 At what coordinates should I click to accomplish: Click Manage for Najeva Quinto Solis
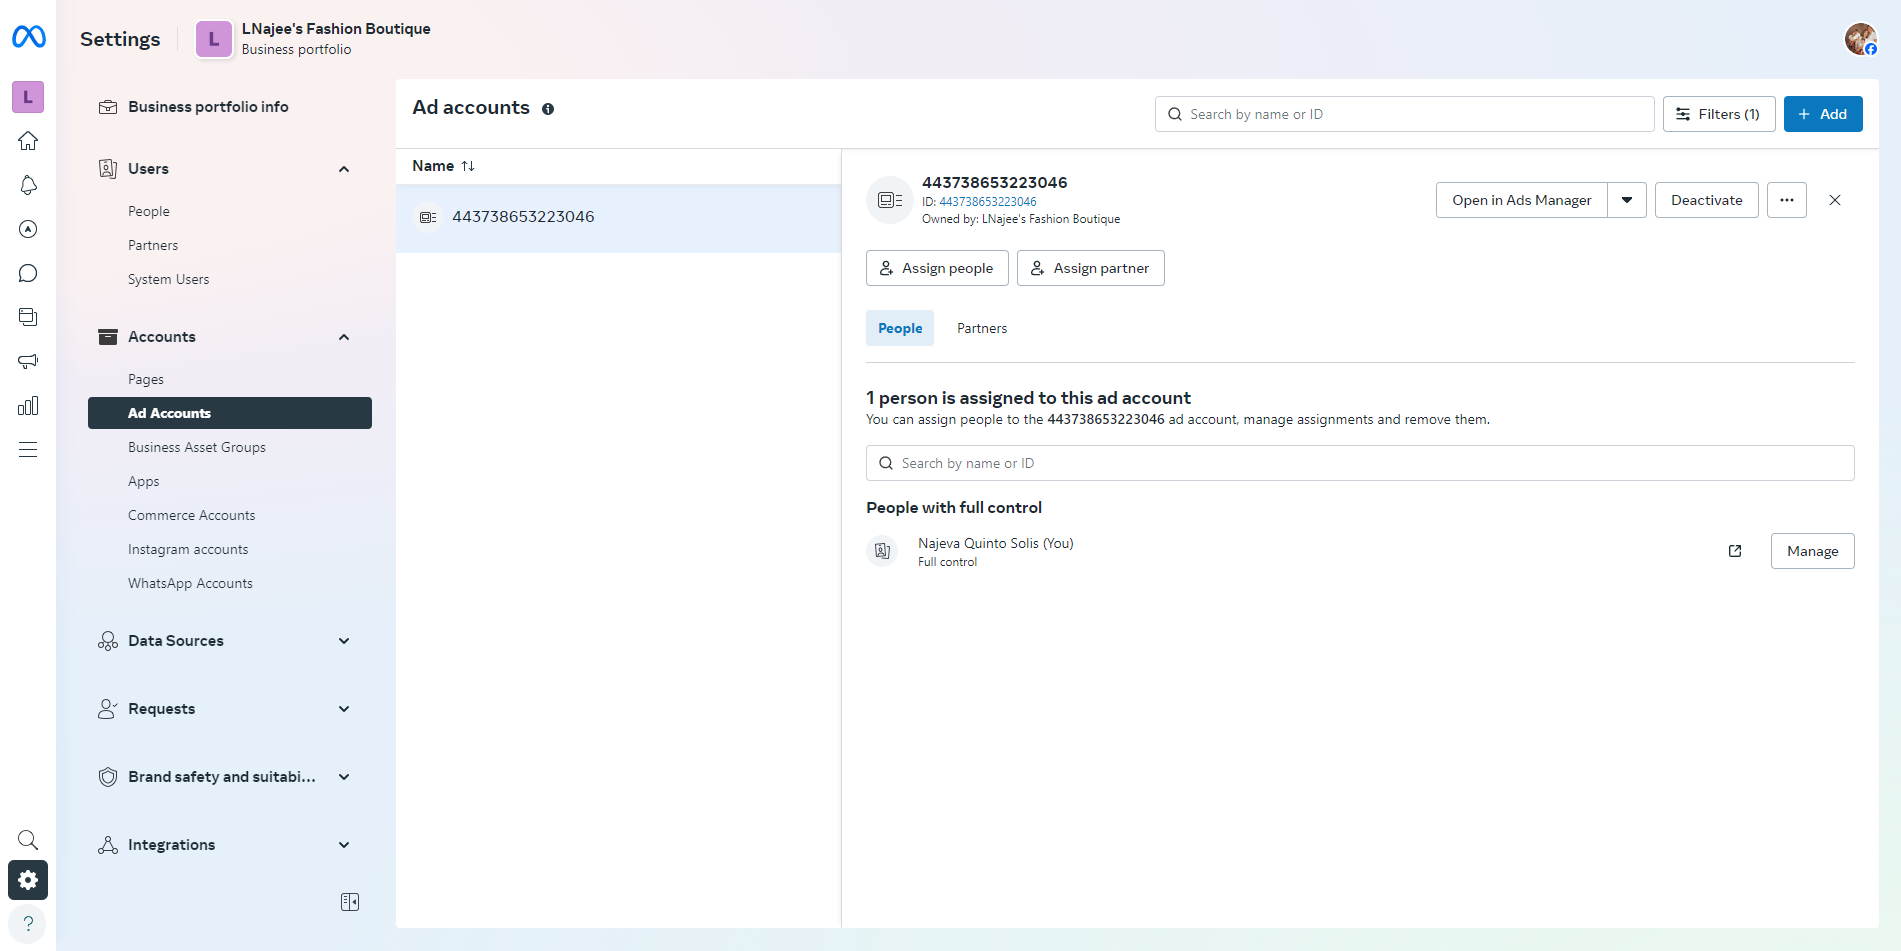[x=1813, y=551]
